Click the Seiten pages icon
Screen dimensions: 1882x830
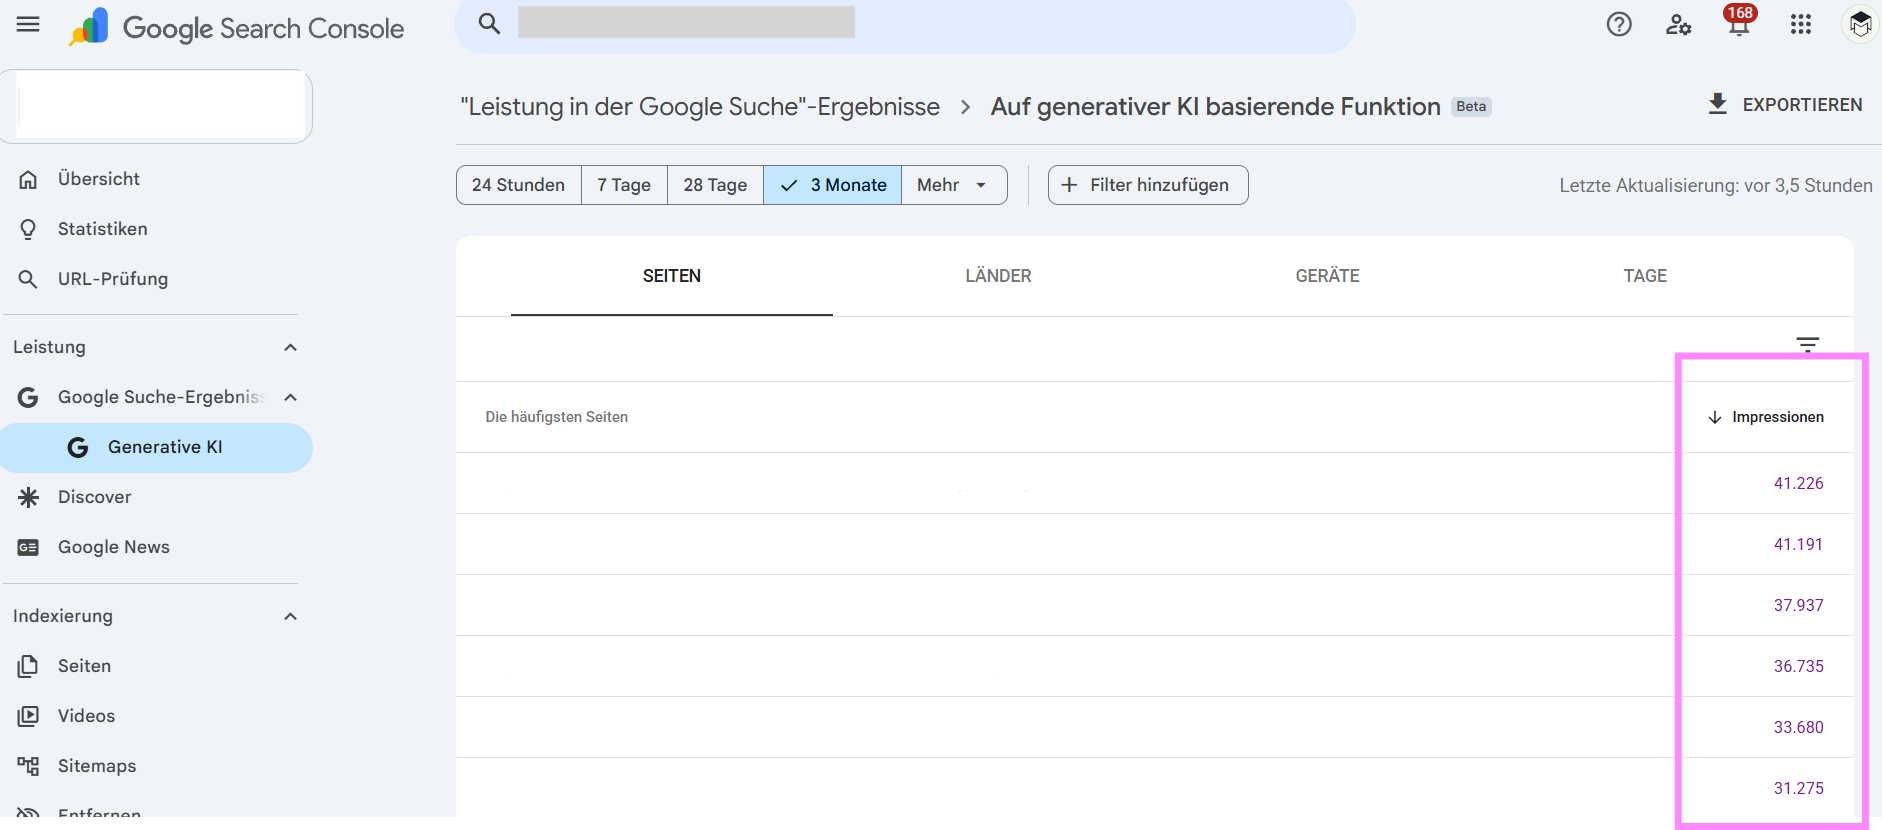[28, 666]
